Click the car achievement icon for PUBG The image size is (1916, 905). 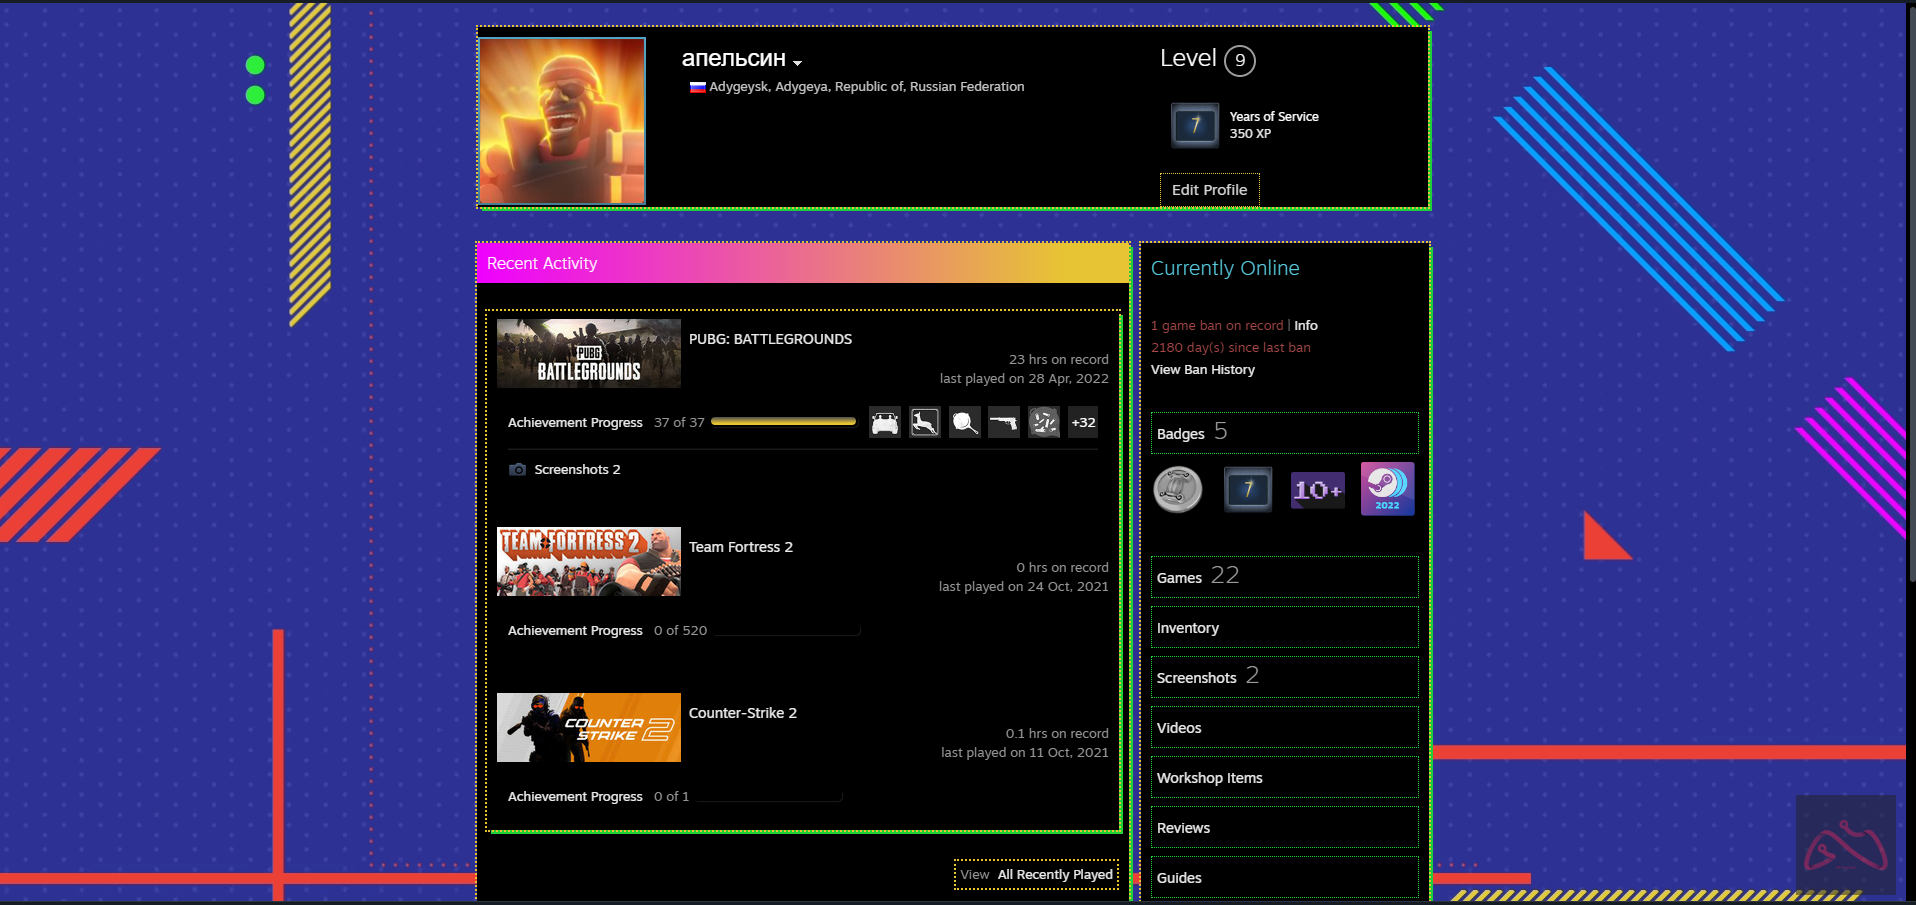(884, 423)
